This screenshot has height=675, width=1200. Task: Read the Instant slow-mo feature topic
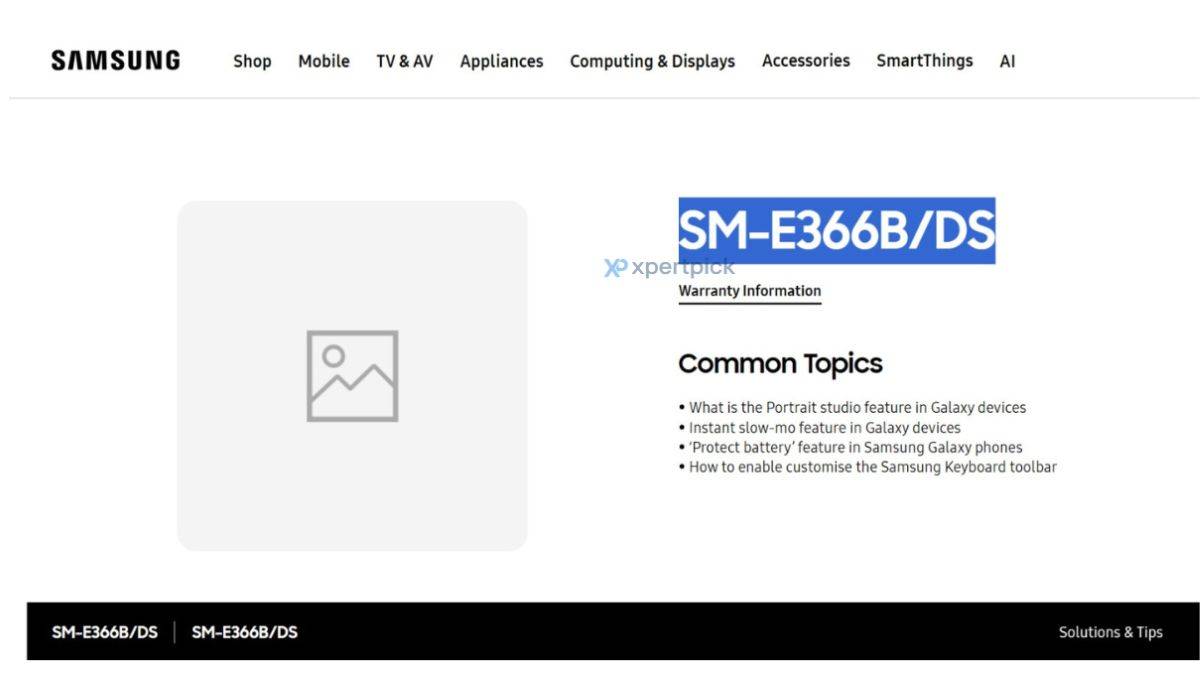click(824, 427)
